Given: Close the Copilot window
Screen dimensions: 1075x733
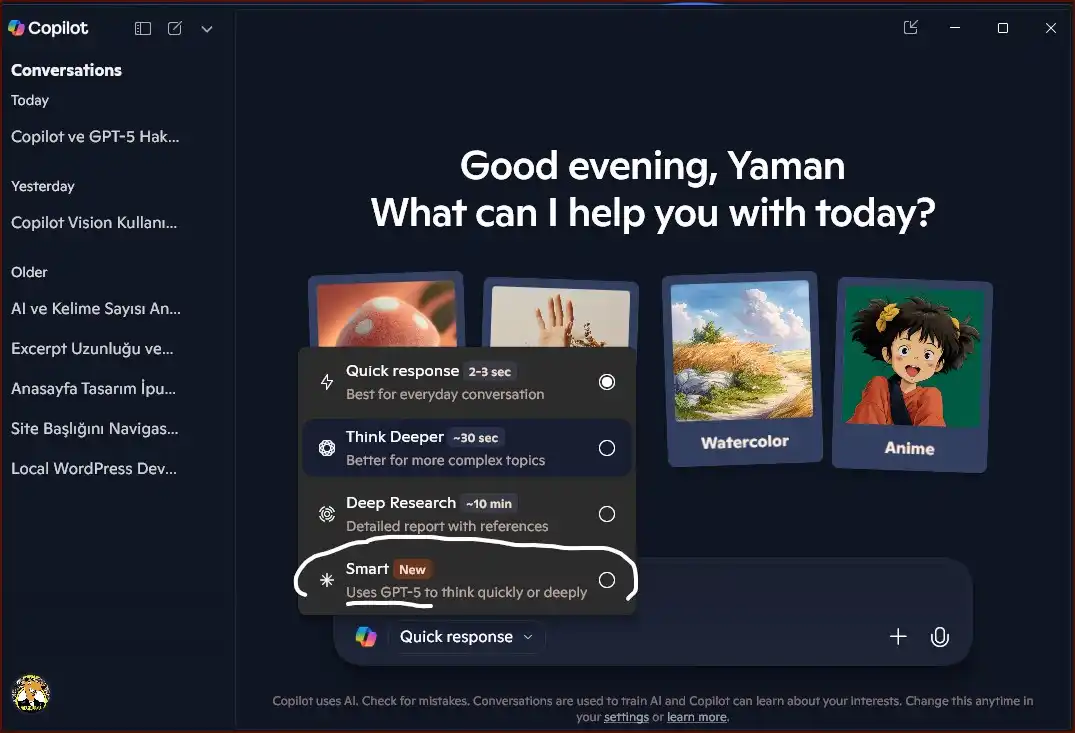Looking at the screenshot, I should pyautogui.click(x=1050, y=28).
